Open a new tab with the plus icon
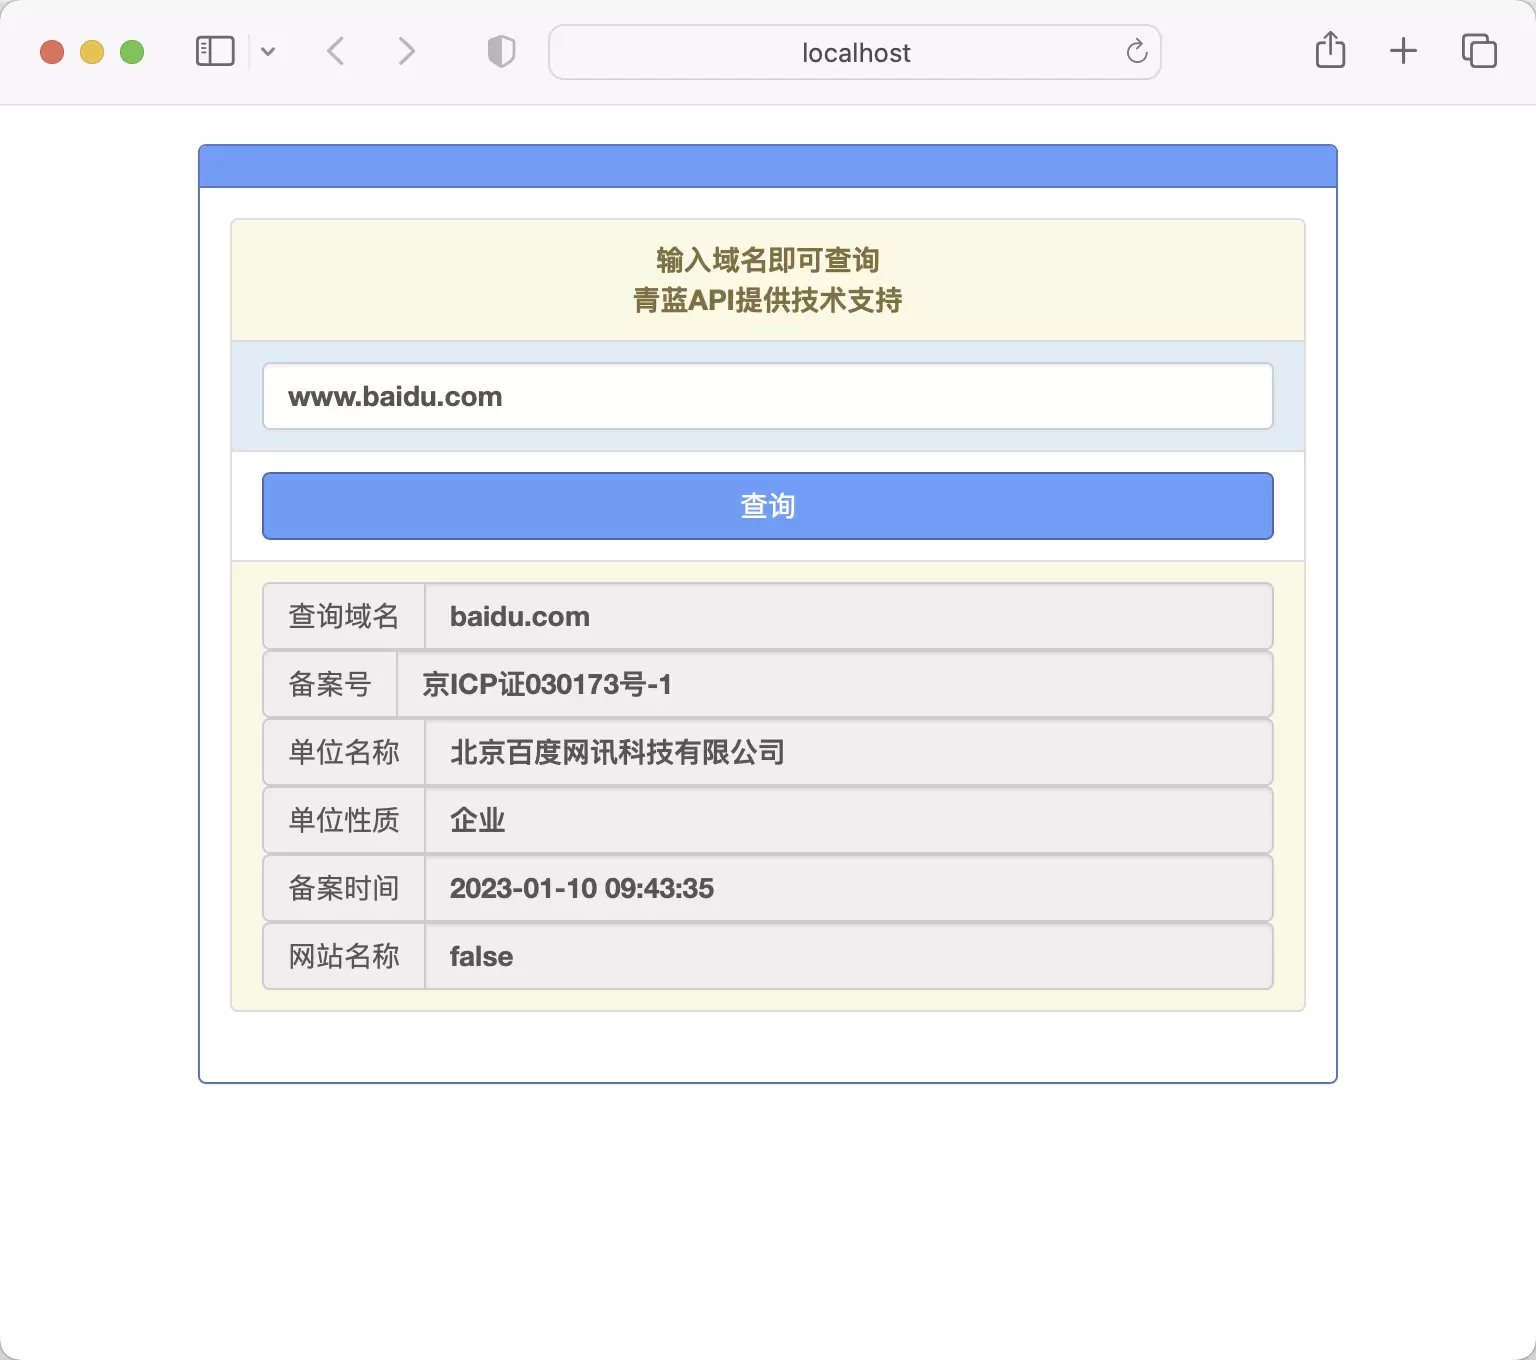The image size is (1536, 1360). pos(1404,51)
